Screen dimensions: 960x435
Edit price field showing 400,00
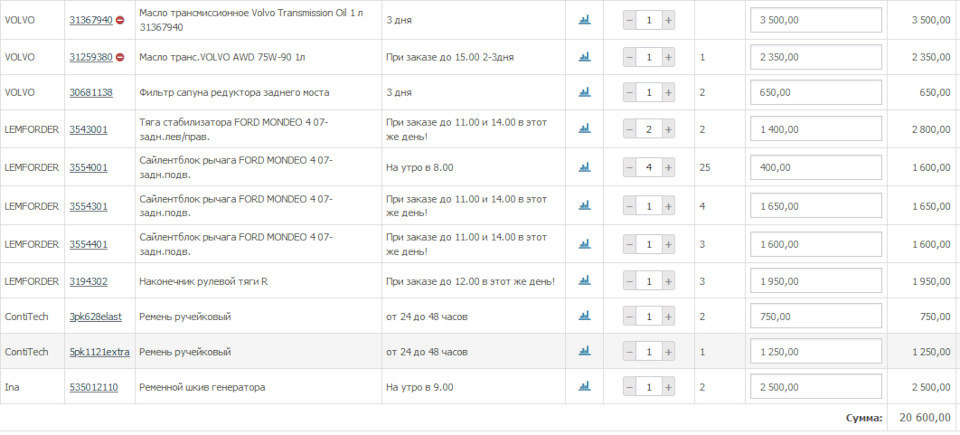click(816, 167)
